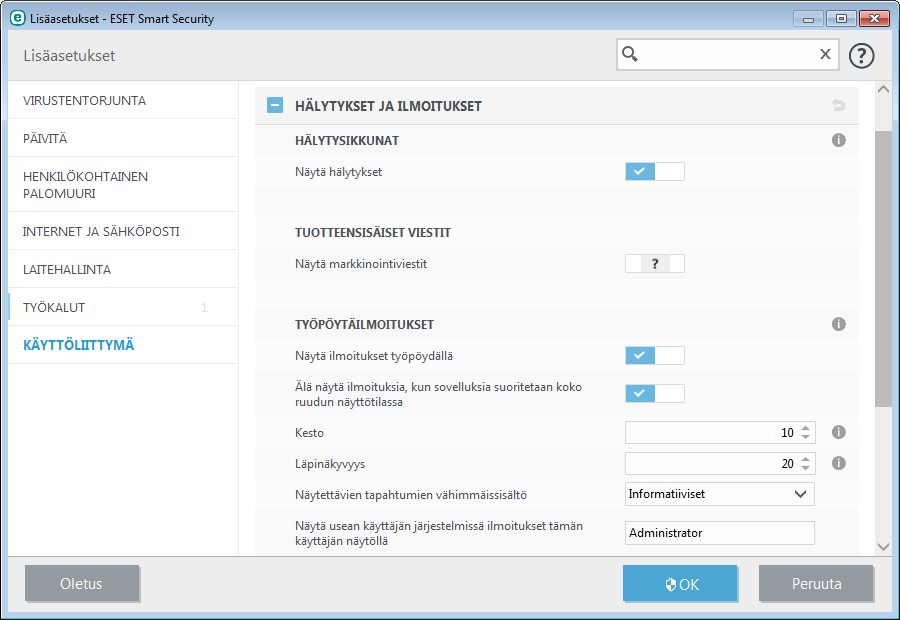
Task: Decrease Kesto value with down arrow
Action: 805,437
